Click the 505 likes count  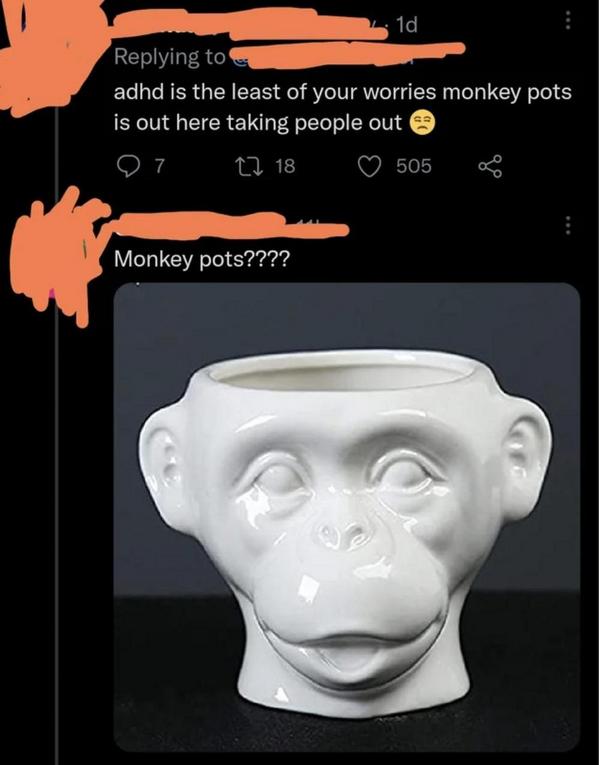click(413, 165)
